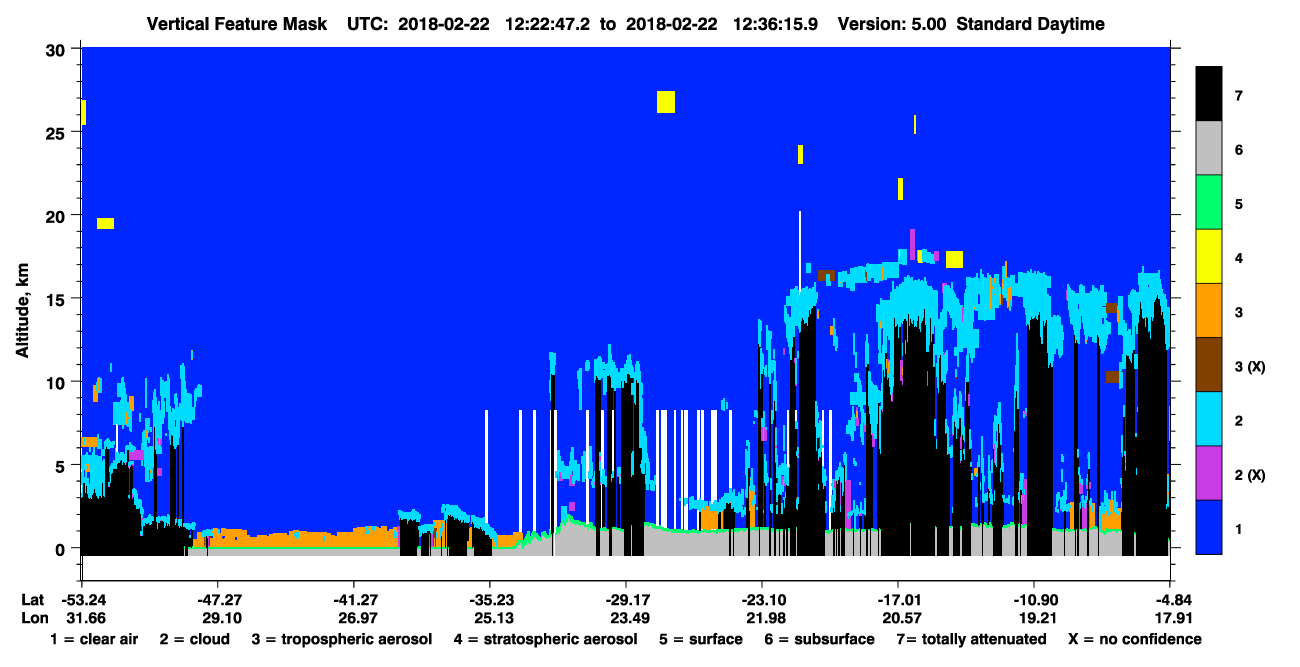Click the longitude value '31.66'
Image resolution: width=1300 pixels, height=667 pixels.
click(85, 618)
